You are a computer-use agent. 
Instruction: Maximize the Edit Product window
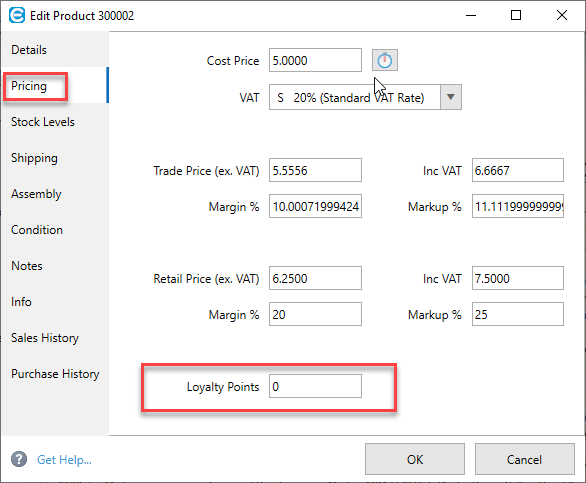pyautogui.click(x=516, y=15)
